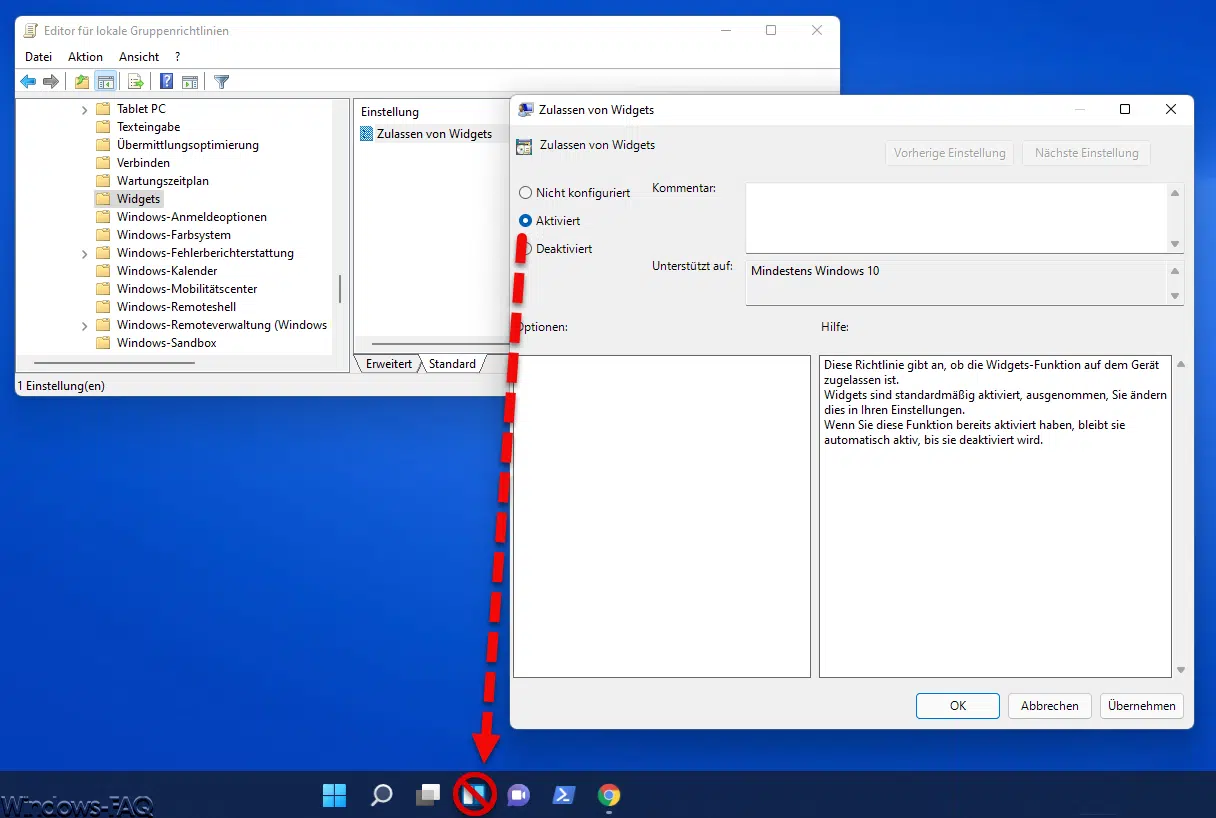Click the Filter funnel toolbar icon
1216x818 pixels.
(x=222, y=82)
